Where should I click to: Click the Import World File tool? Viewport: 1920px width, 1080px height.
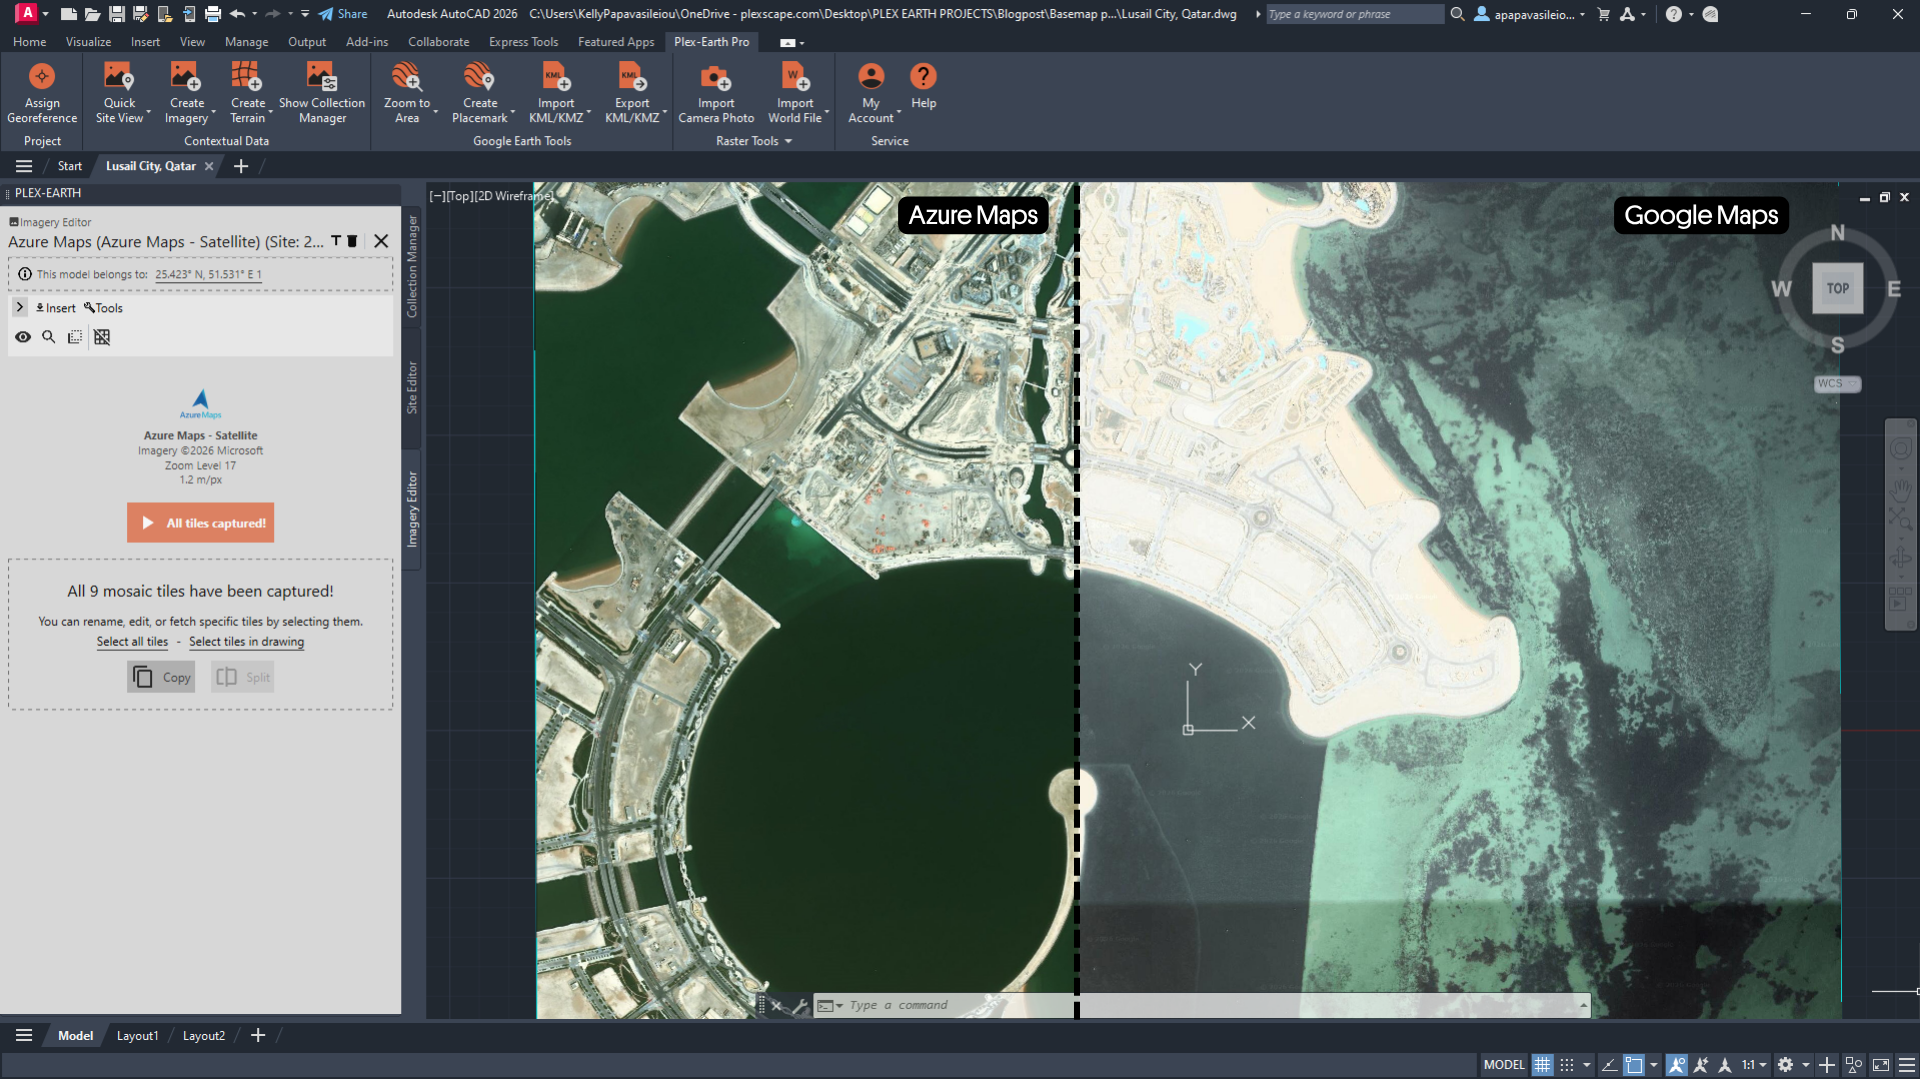point(795,93)
